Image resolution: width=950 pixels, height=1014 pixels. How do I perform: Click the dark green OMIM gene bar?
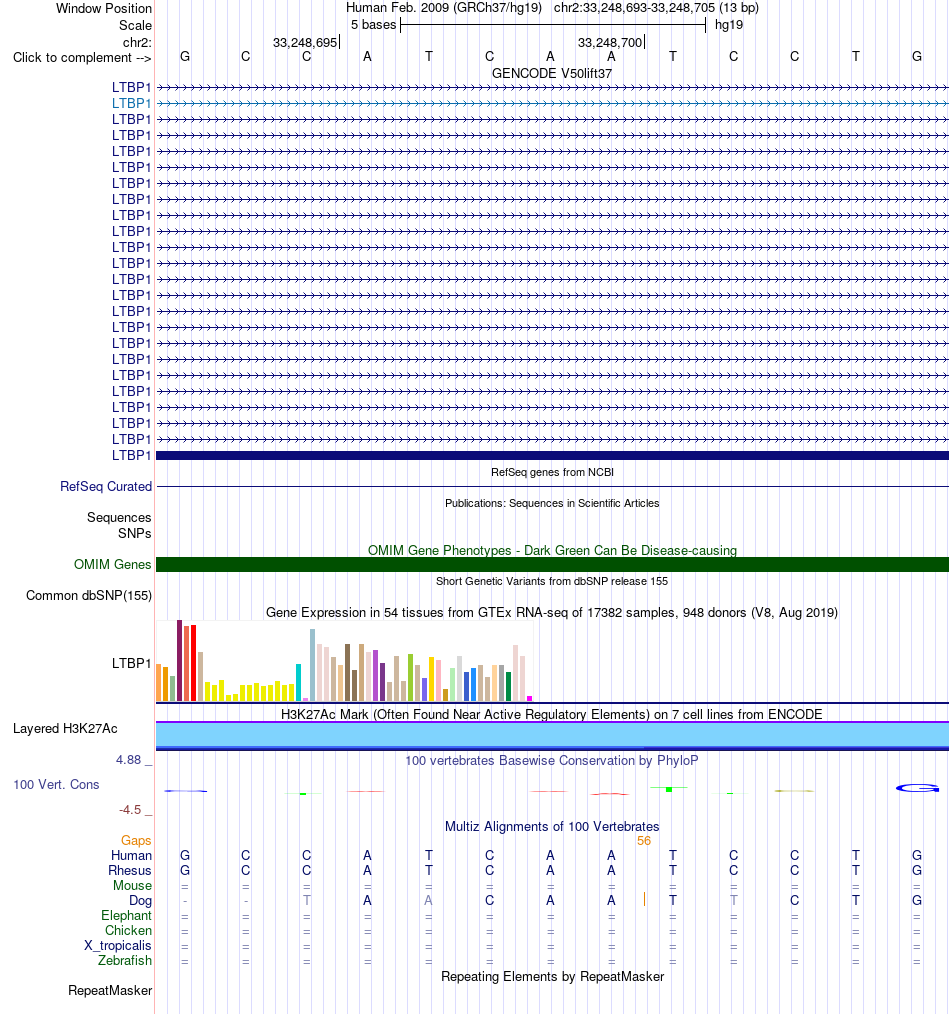552,564
